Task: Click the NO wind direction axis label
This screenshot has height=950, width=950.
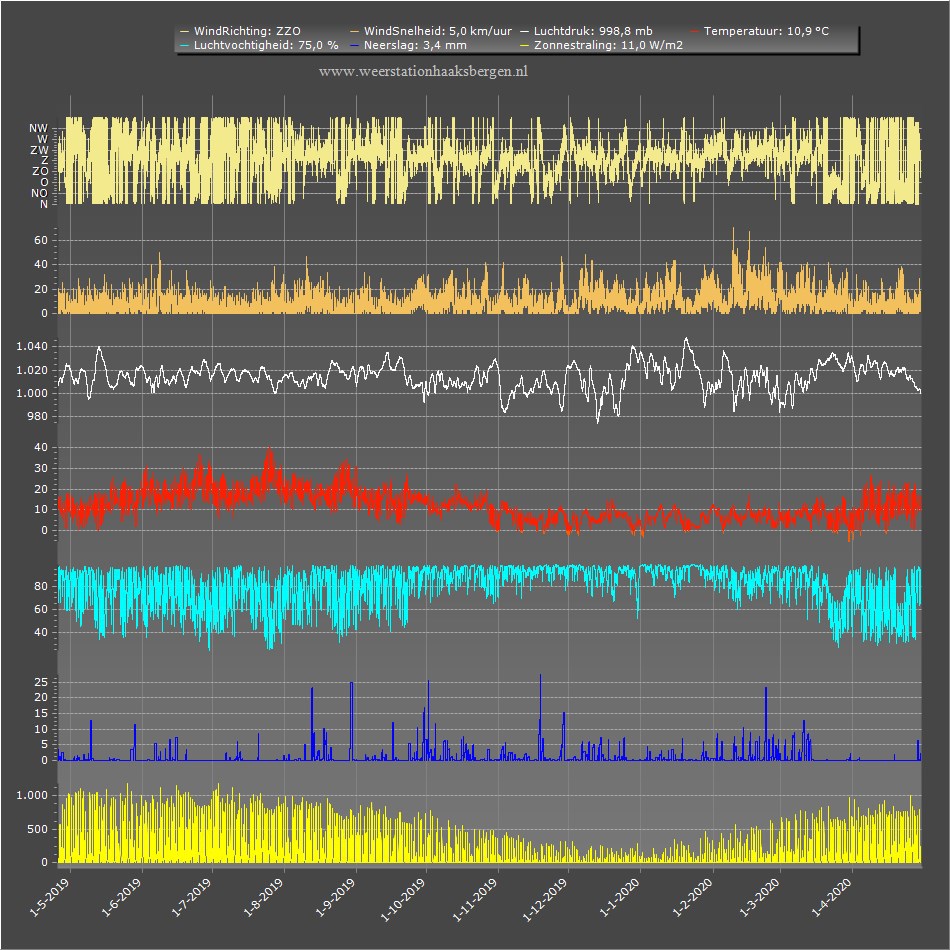Action: tap(39, 193)
